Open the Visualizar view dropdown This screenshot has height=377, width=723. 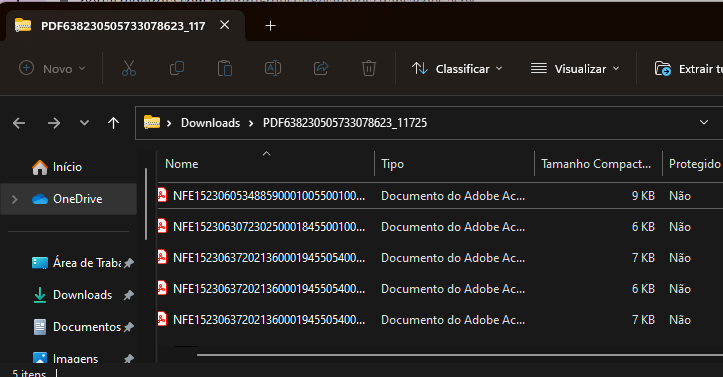pos(575,69)
